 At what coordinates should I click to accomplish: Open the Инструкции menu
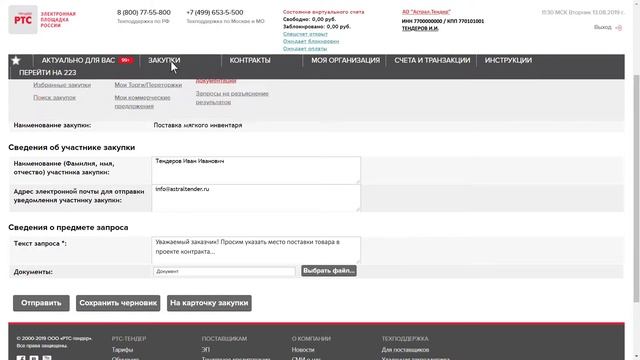click(x=508, y=60)
